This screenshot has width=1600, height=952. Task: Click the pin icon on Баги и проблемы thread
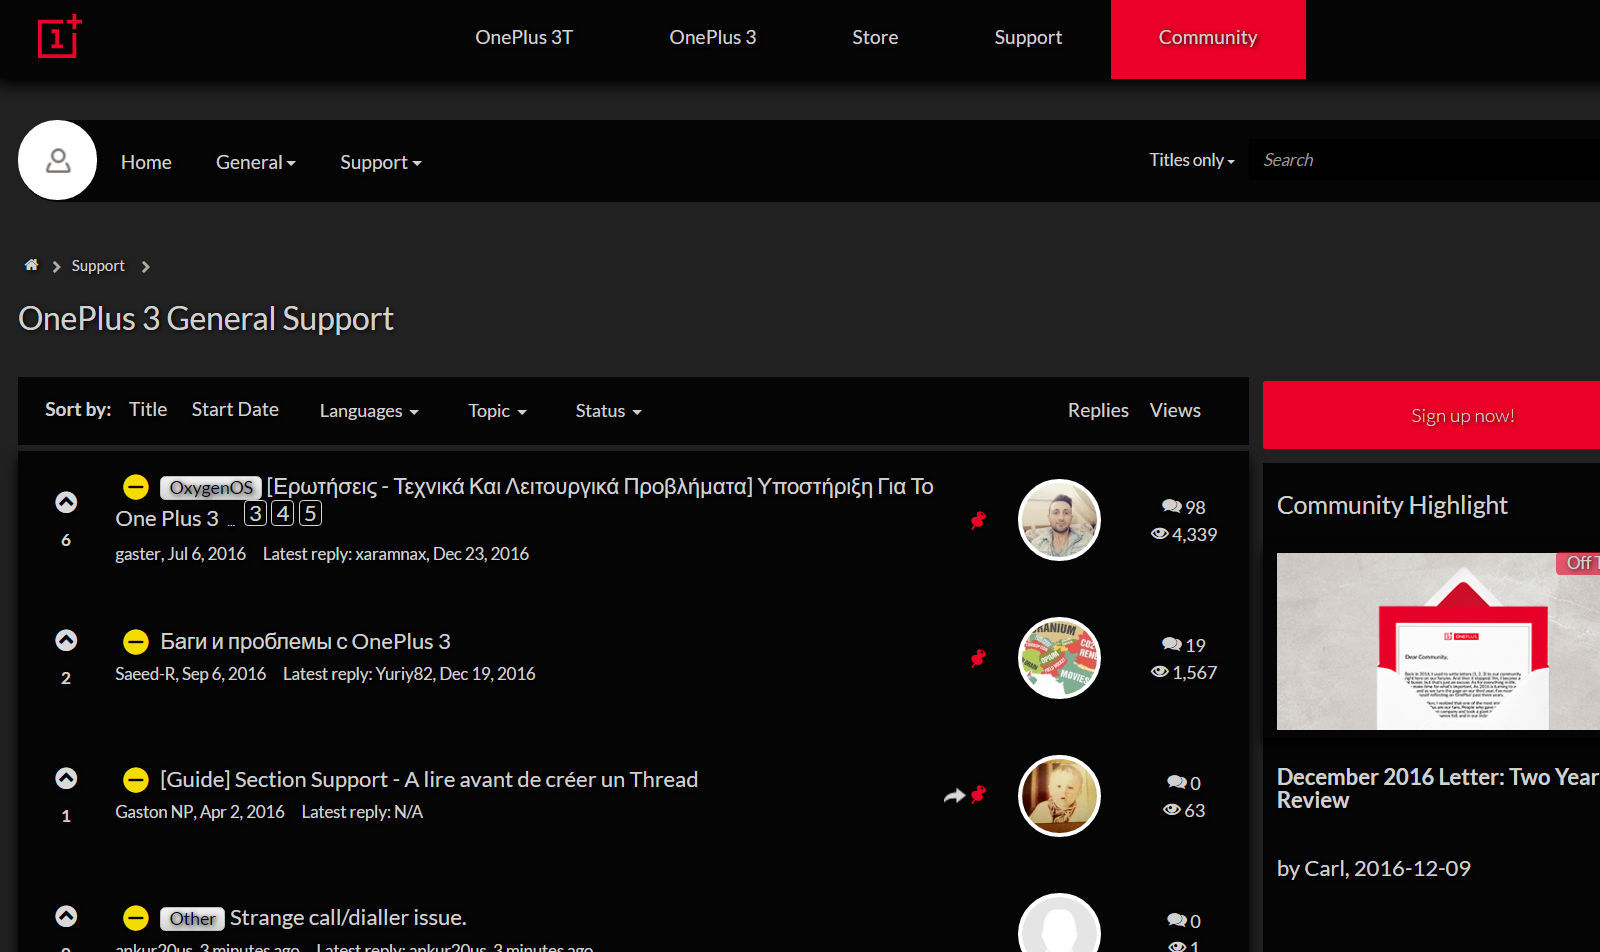[x=978, y=658]
